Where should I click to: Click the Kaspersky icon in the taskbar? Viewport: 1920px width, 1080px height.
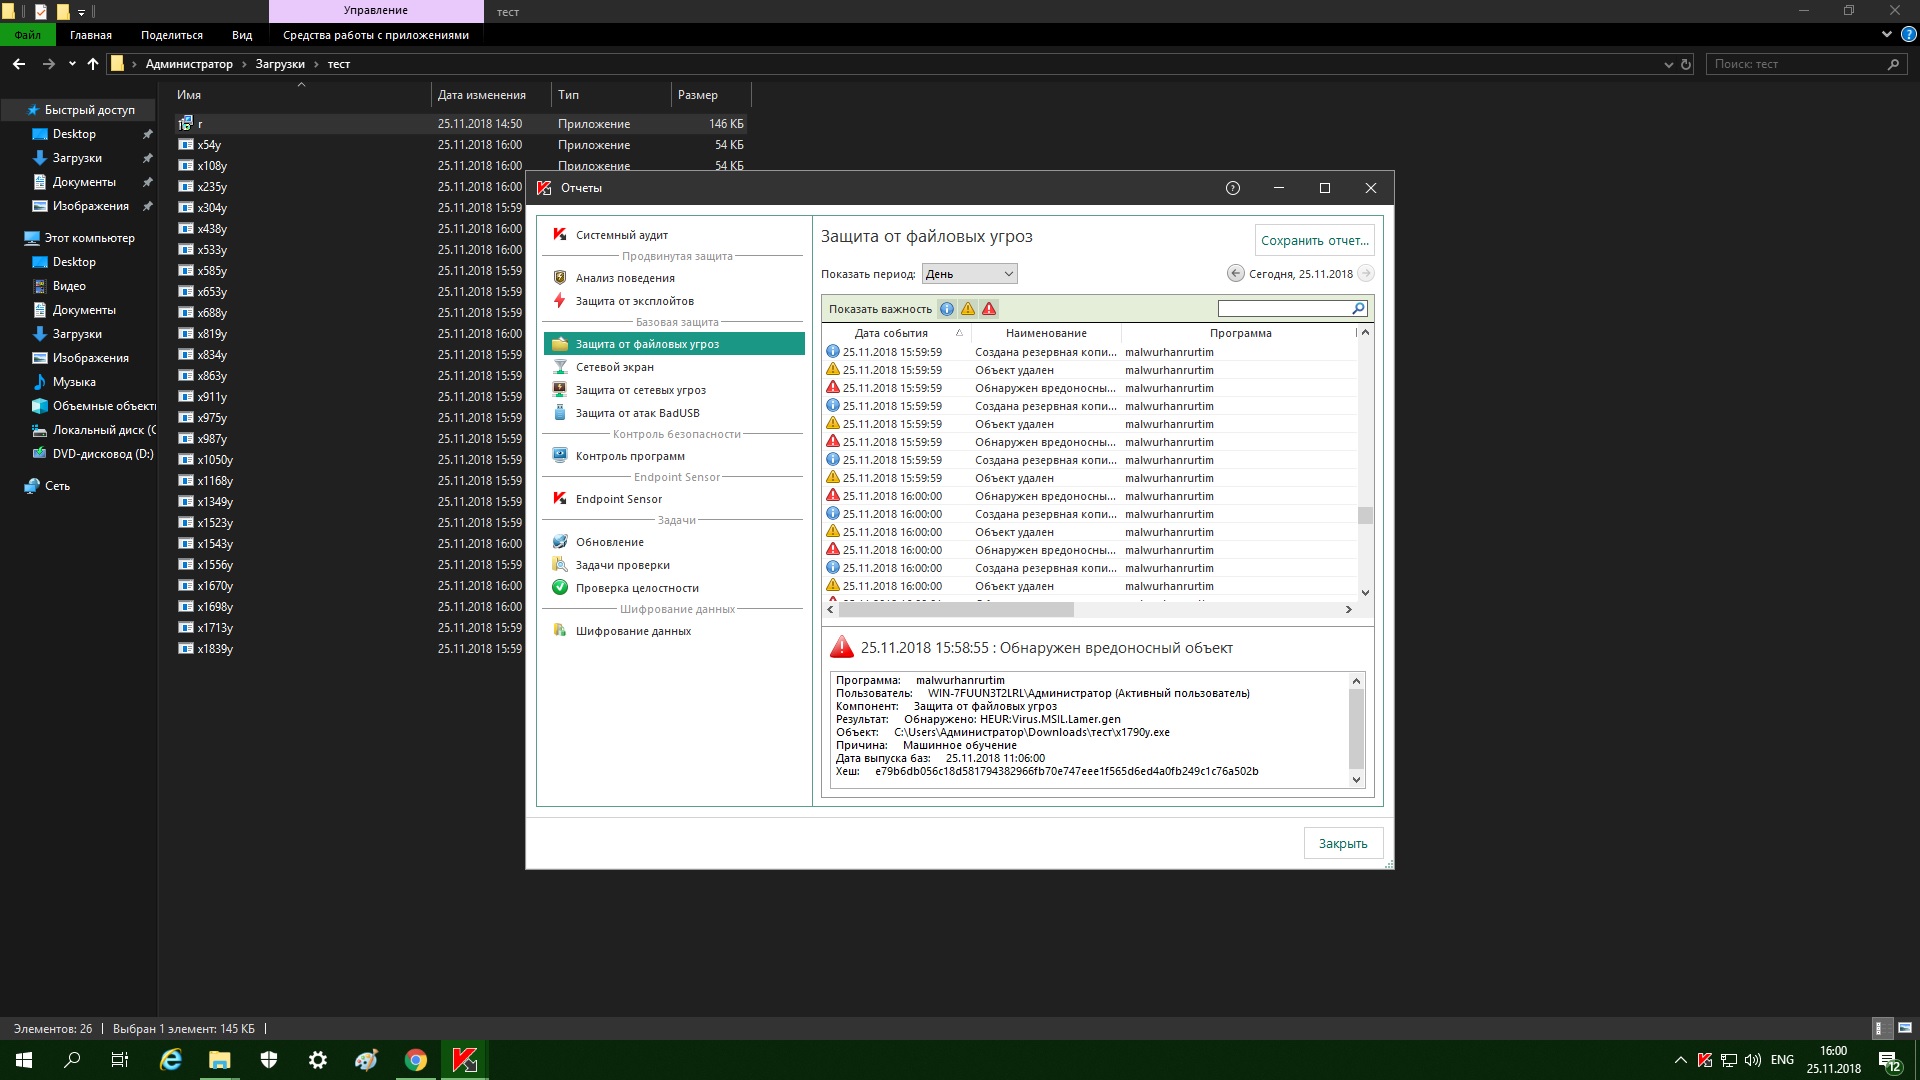pyautogui.click(x=464, y=1060)
